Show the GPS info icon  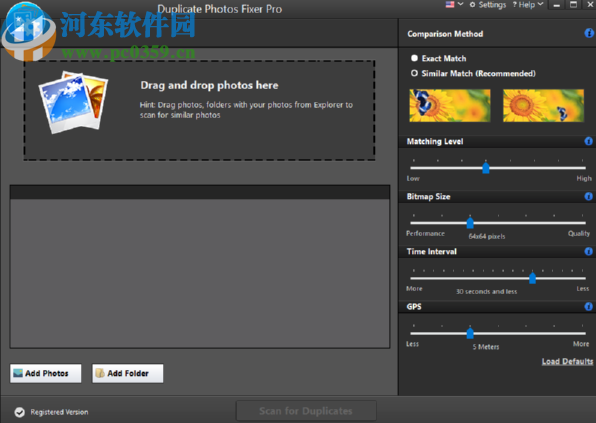point(589,307)
